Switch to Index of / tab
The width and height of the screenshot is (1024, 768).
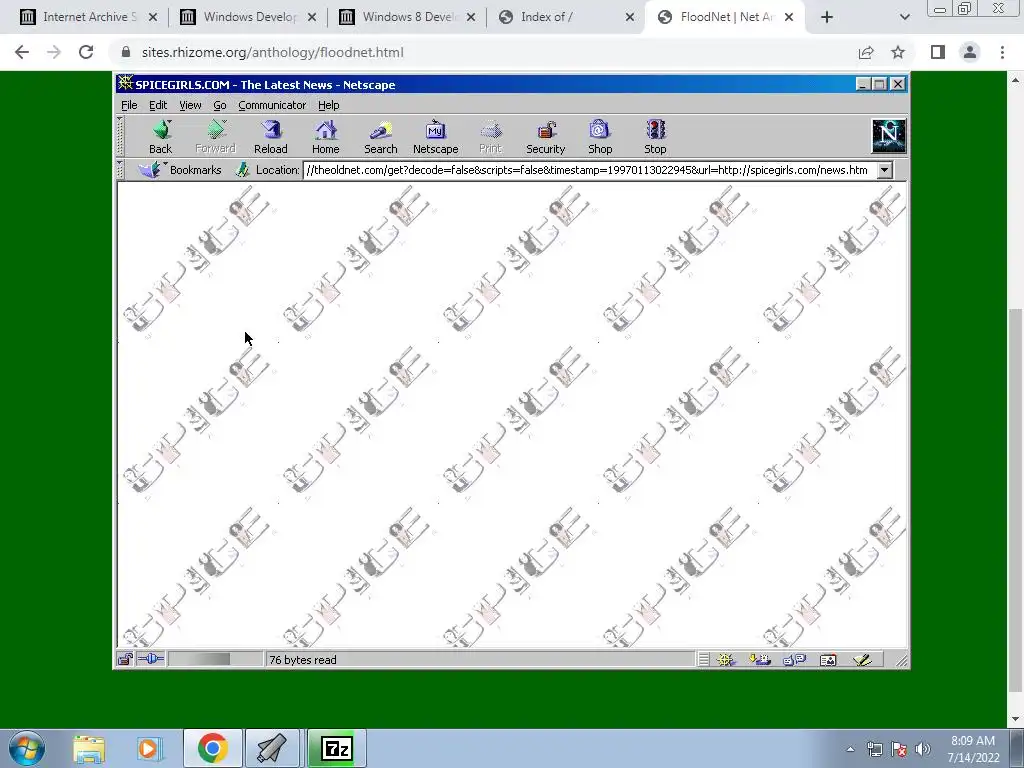566,17
